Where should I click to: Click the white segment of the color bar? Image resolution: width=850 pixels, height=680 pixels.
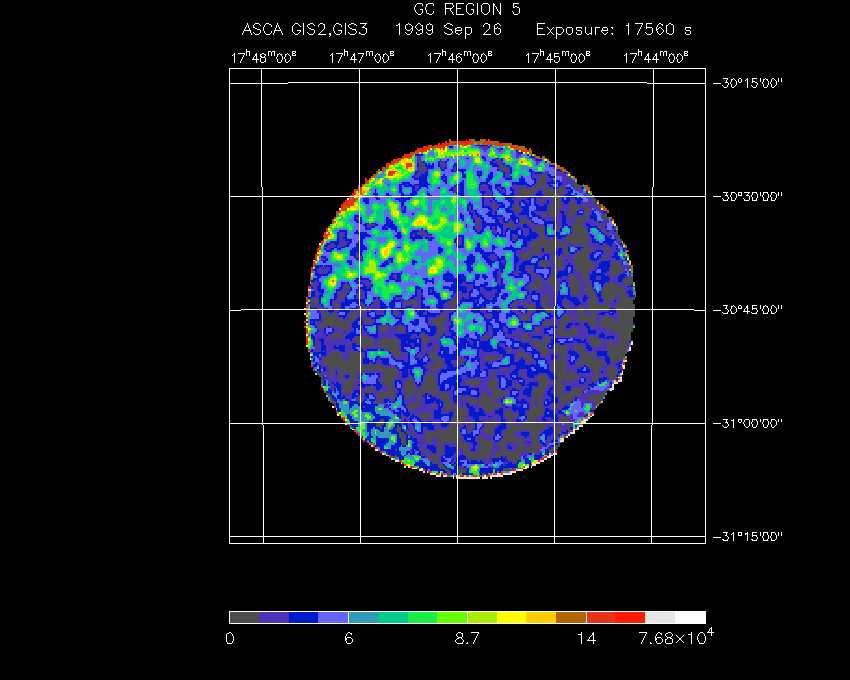pyautogui.click(x=690, y=617)
